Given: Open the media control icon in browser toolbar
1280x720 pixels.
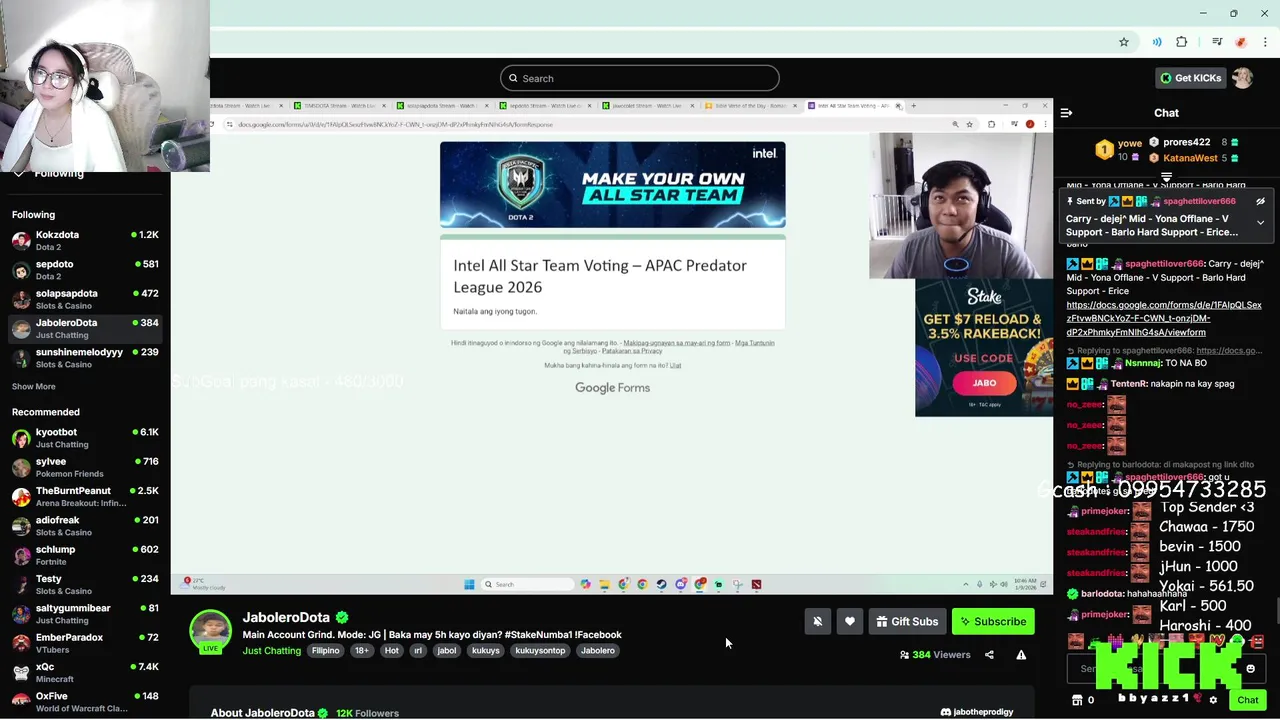Looking at the screenshot, I should click(1217, 42).
